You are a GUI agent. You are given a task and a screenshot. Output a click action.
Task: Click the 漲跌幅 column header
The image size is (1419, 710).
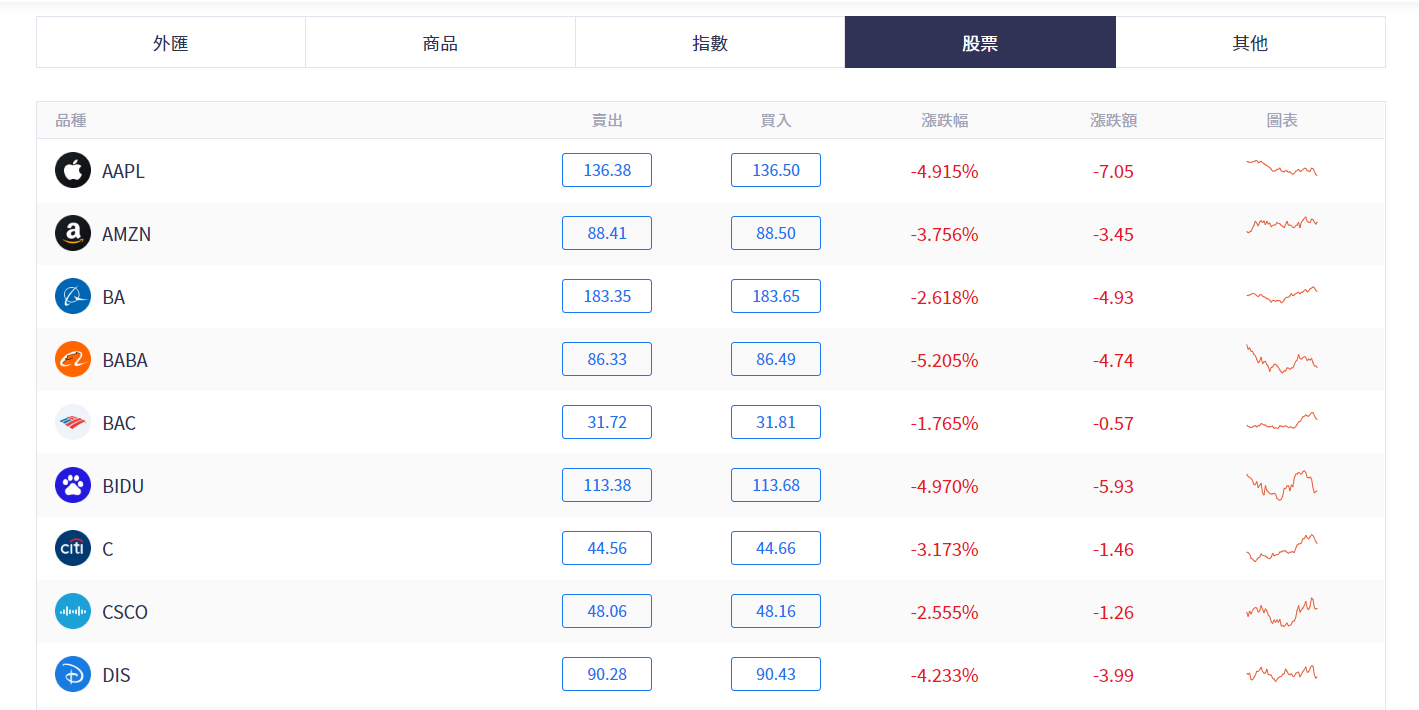(944, 121)
